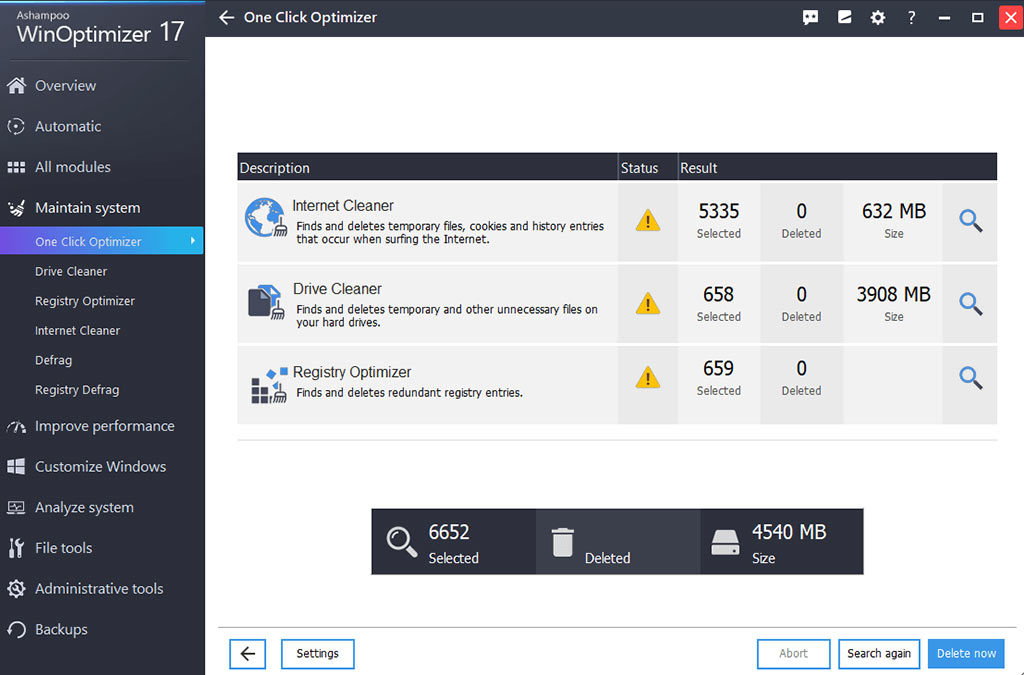Click the Internet Cleaner warning status icon
Screen dimensions: 1024x675
tap(648, 221)
